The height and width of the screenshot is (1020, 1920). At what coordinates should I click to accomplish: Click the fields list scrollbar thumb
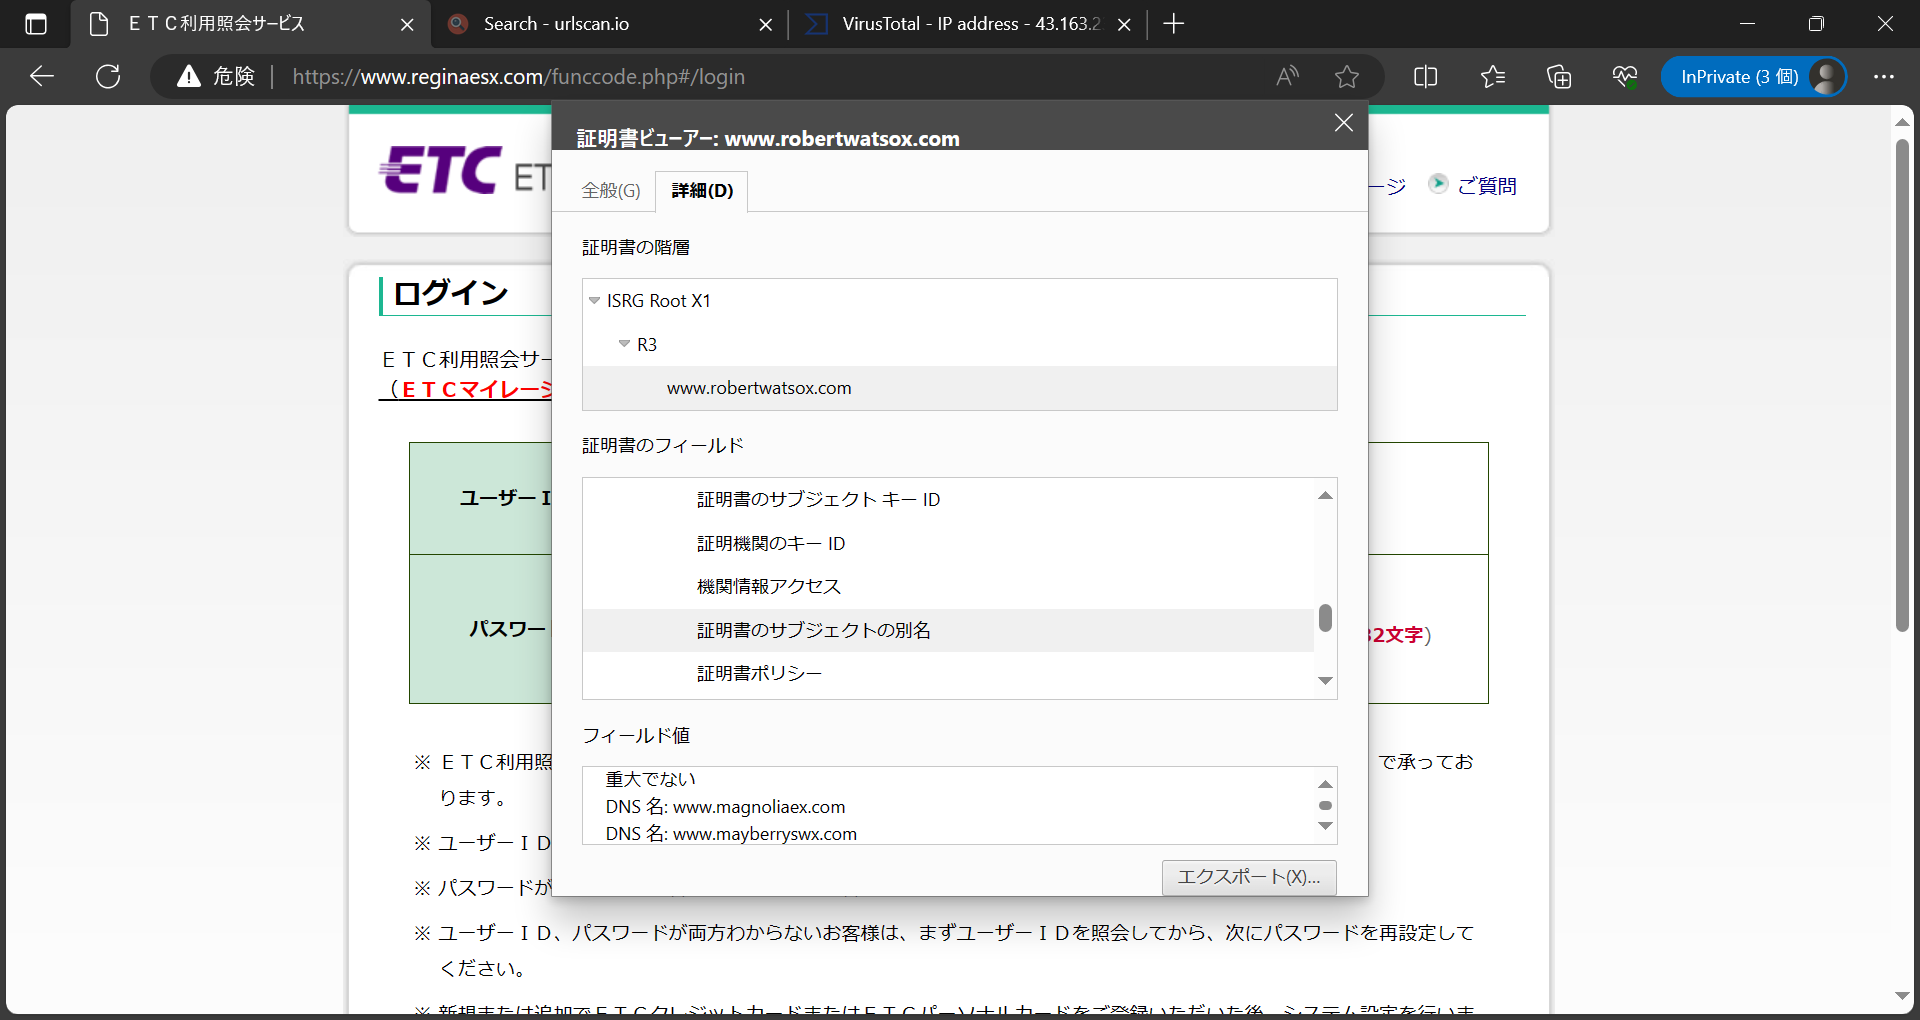[1325, 617]
